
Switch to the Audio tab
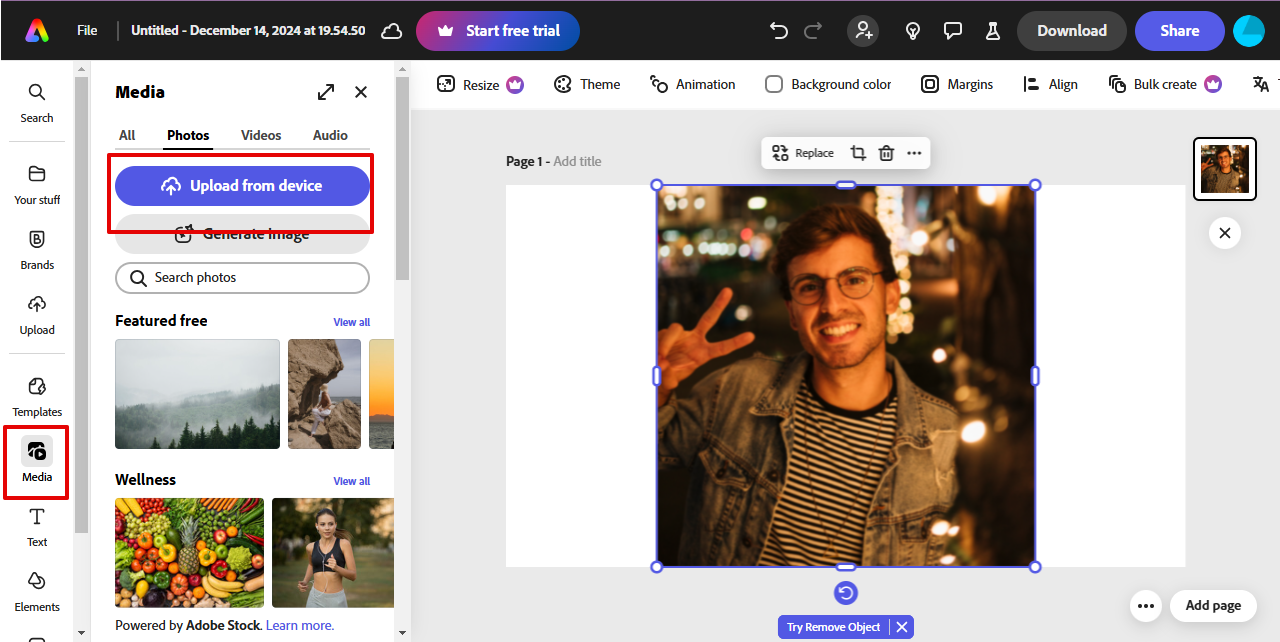330,135
